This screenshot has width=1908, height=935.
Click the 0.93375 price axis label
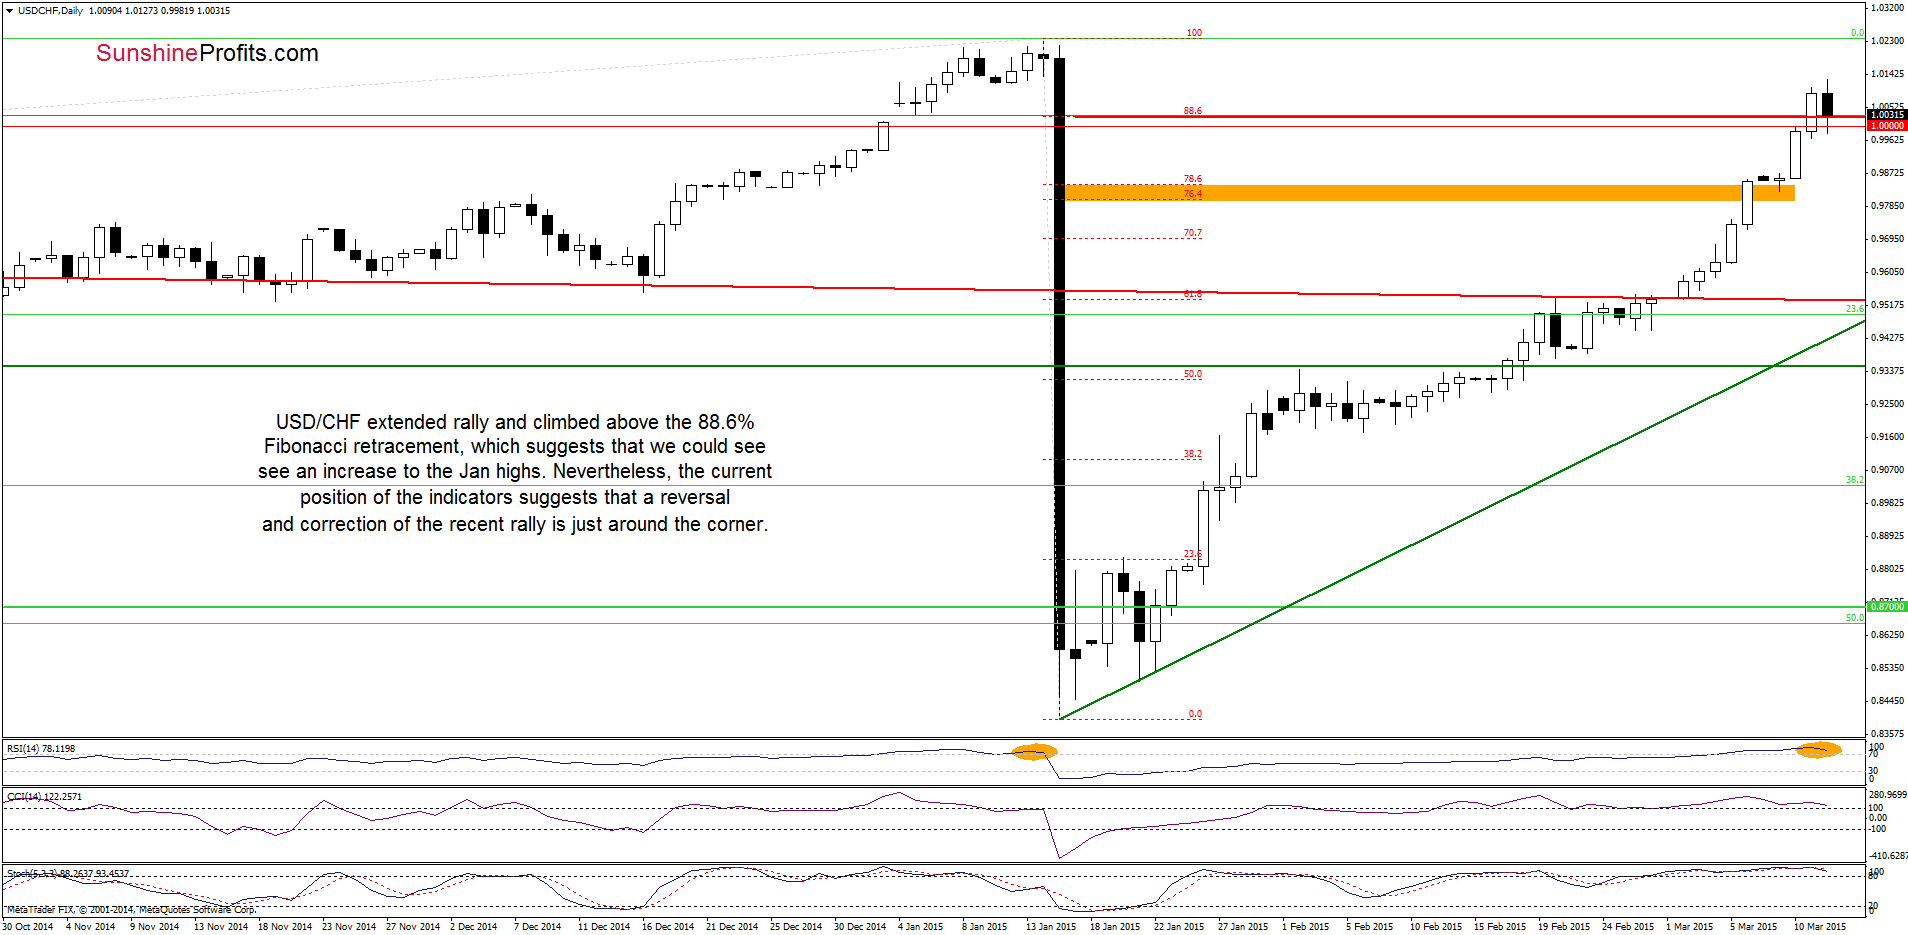[x=1887, y=371]
